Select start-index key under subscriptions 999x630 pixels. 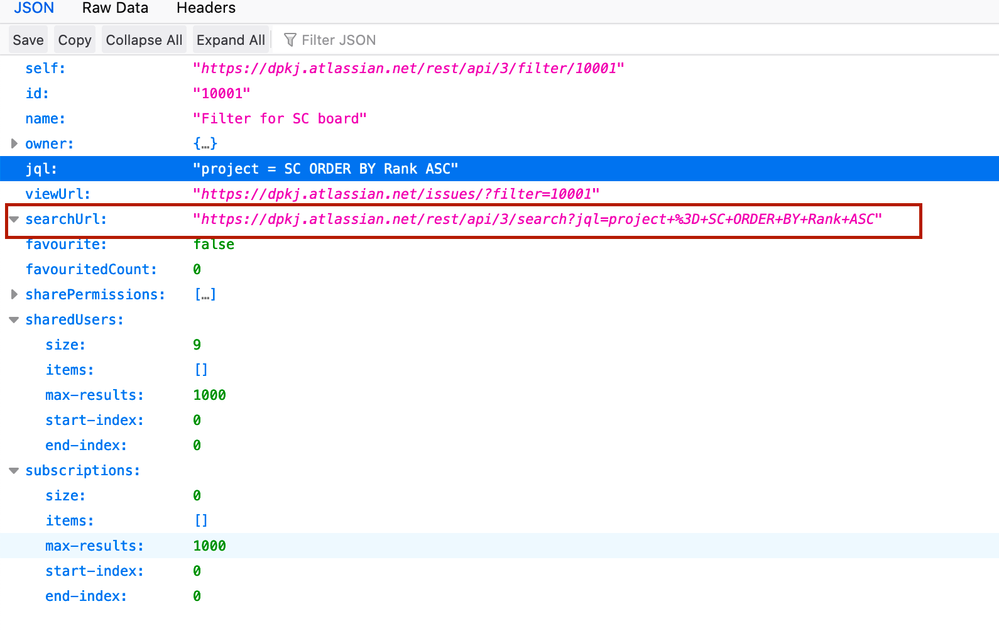(x=95, y=571)
